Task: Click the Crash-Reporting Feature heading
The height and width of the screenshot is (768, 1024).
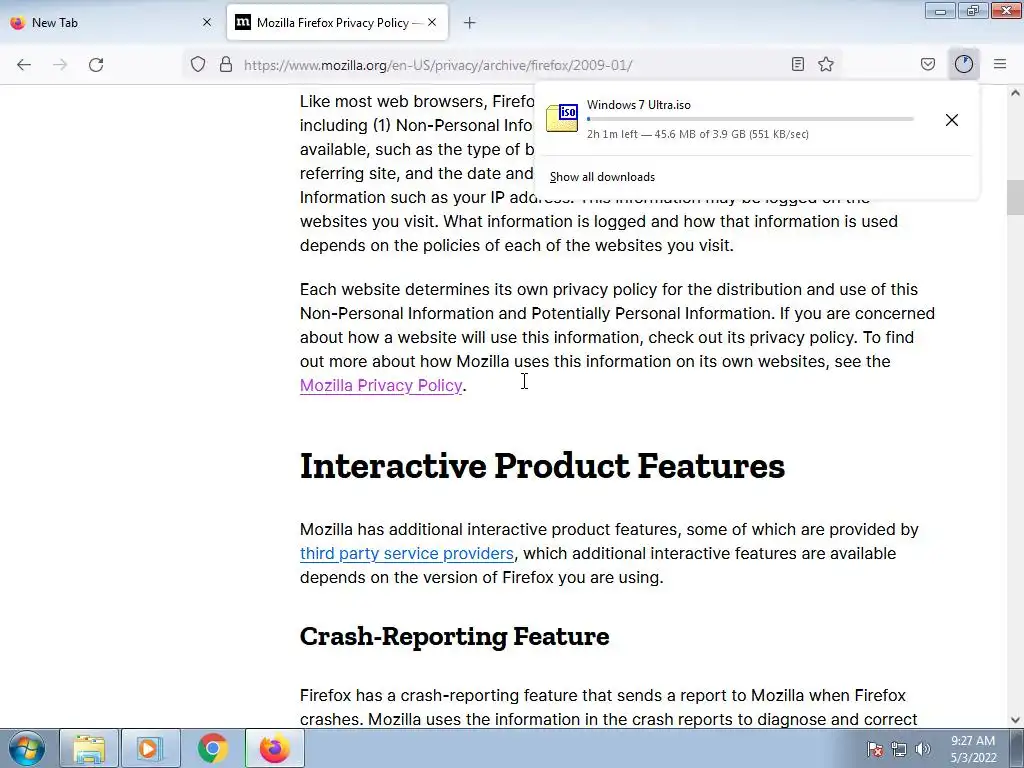Action: tap(455, 636)
